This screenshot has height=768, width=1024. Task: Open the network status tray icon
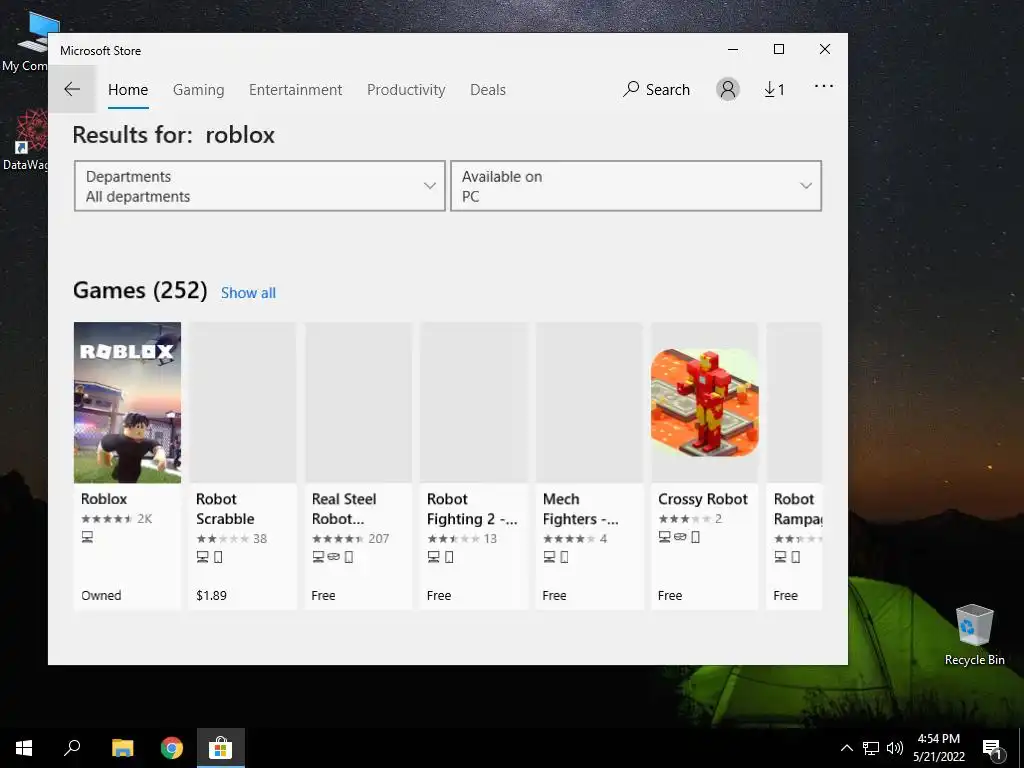coord(871,748)
